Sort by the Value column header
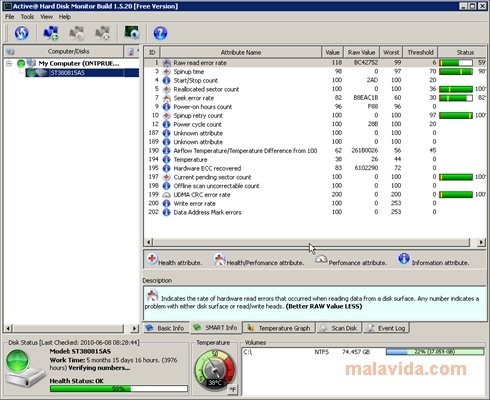The image size is (490, 400). click(x=332, y=52)
